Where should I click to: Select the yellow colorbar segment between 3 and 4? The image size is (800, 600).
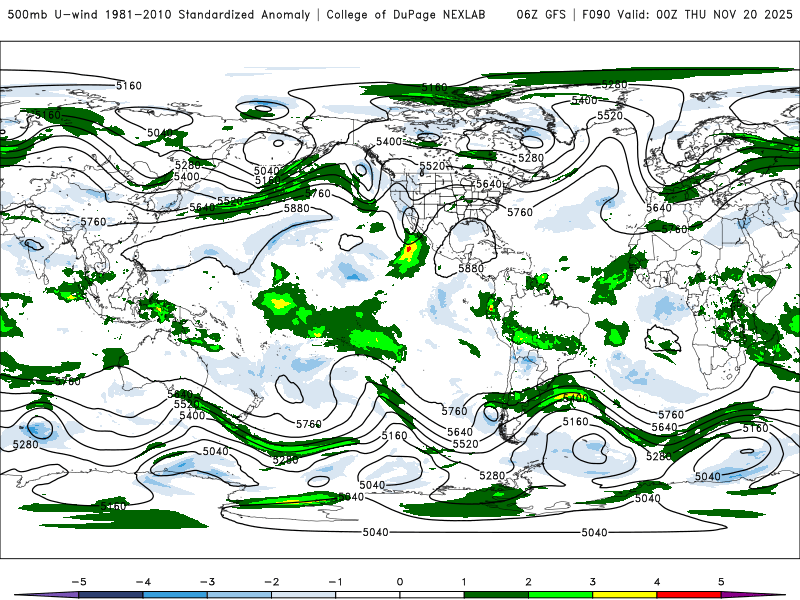[624, 595]
